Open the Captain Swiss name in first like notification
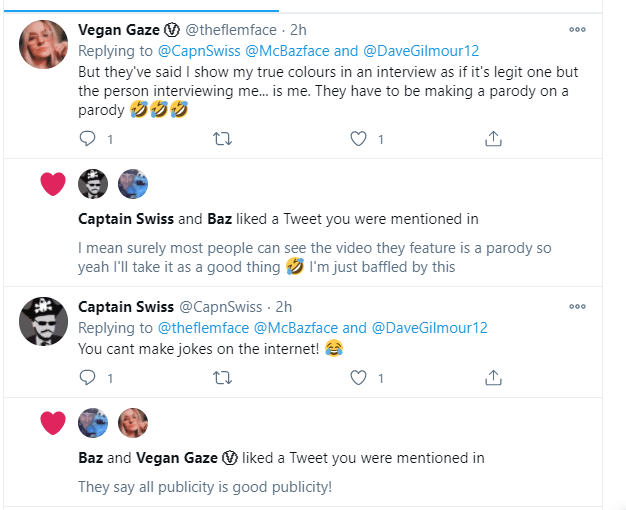Image resolution: width=626 pixels, height=510 pixels. (x=125, y=218)
